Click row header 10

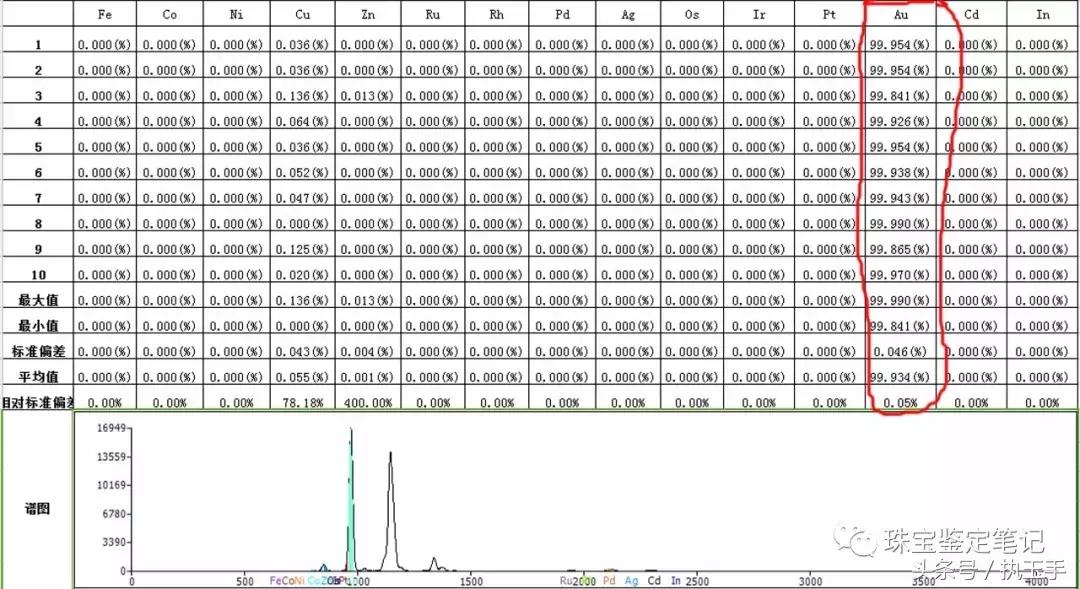pyautogui.click(x=38, y=275)
